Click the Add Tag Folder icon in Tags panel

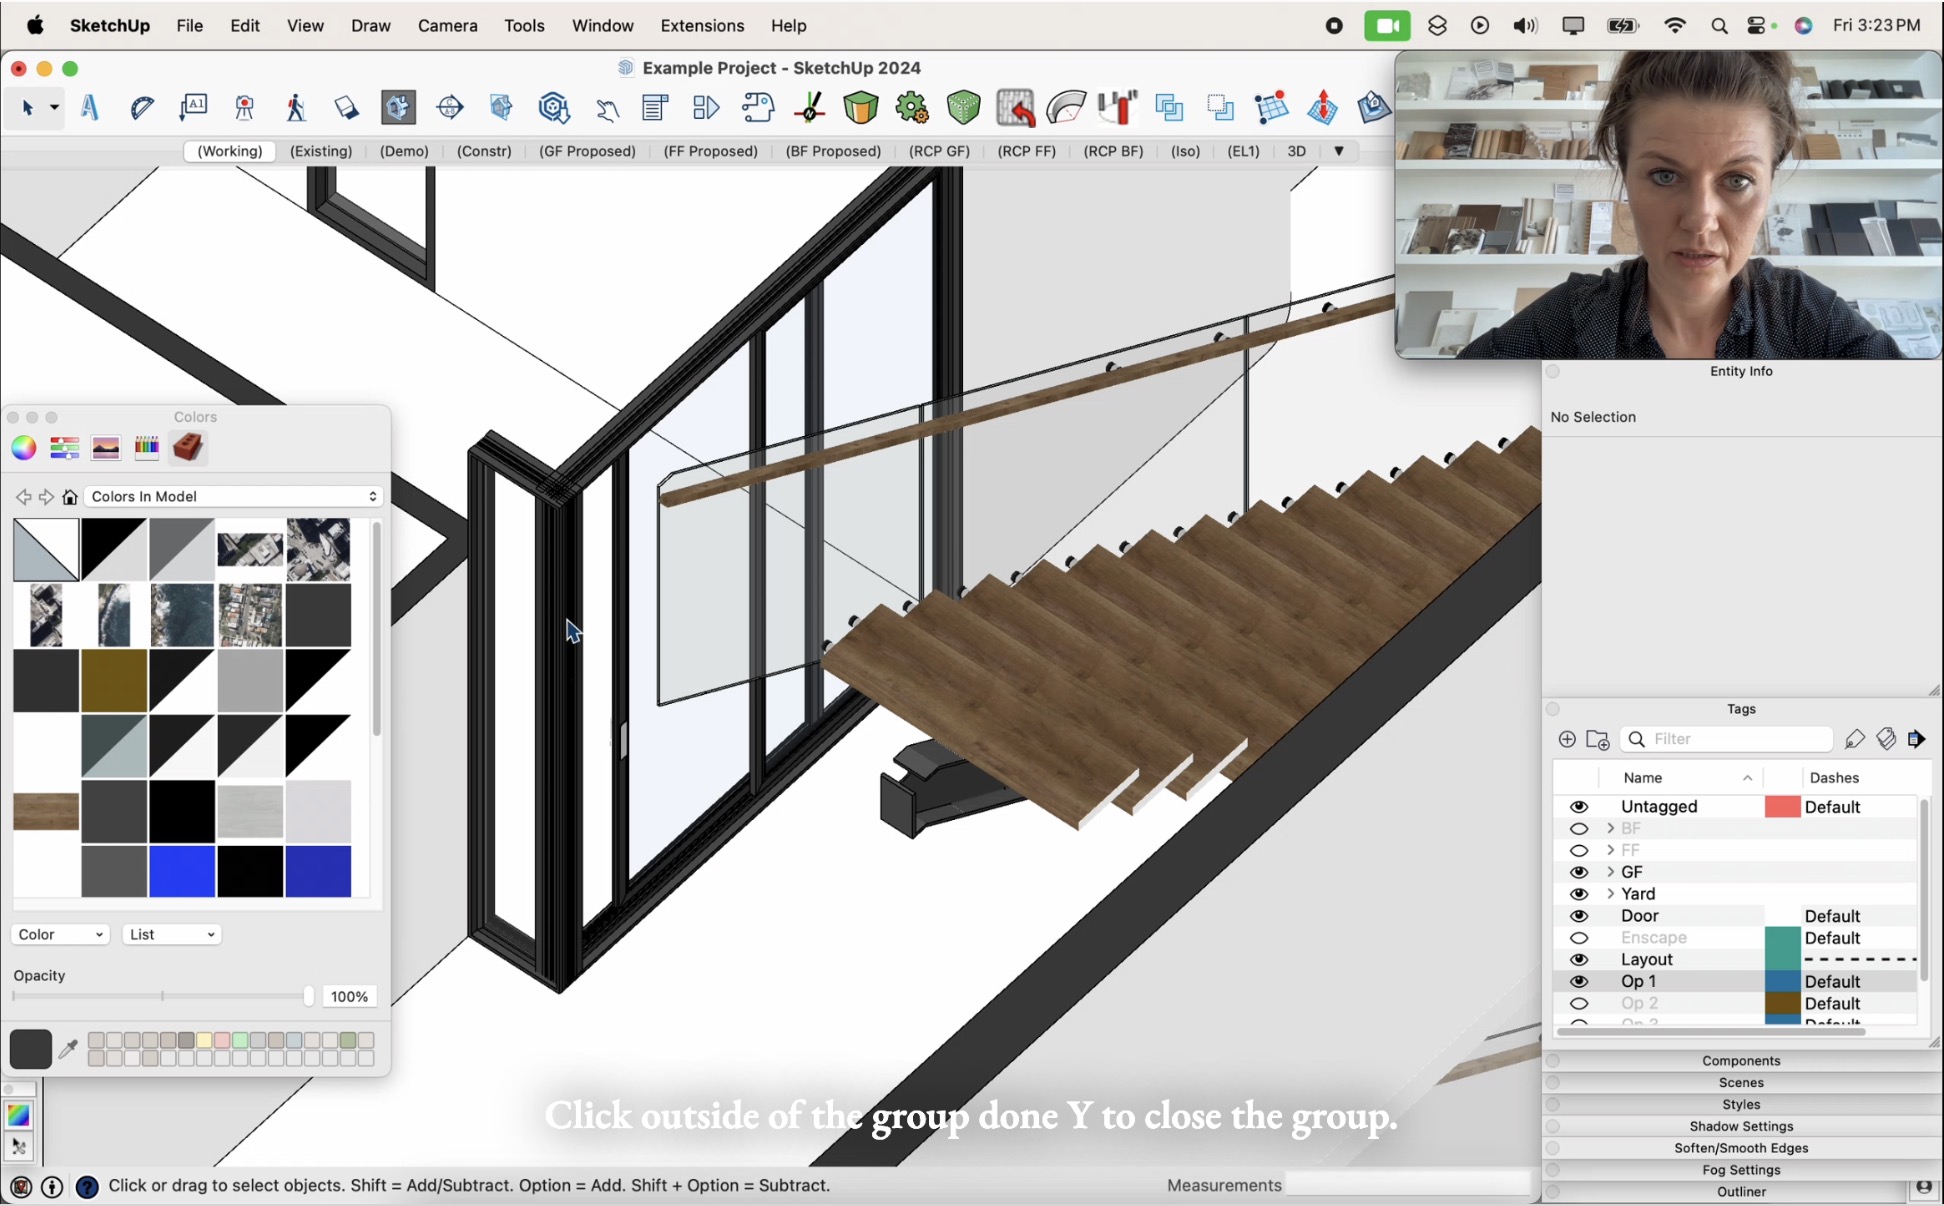pos(1598,740)
